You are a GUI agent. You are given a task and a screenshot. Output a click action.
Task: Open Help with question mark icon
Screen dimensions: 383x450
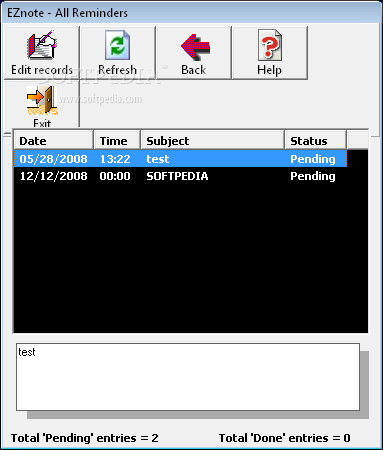[270, 53]
